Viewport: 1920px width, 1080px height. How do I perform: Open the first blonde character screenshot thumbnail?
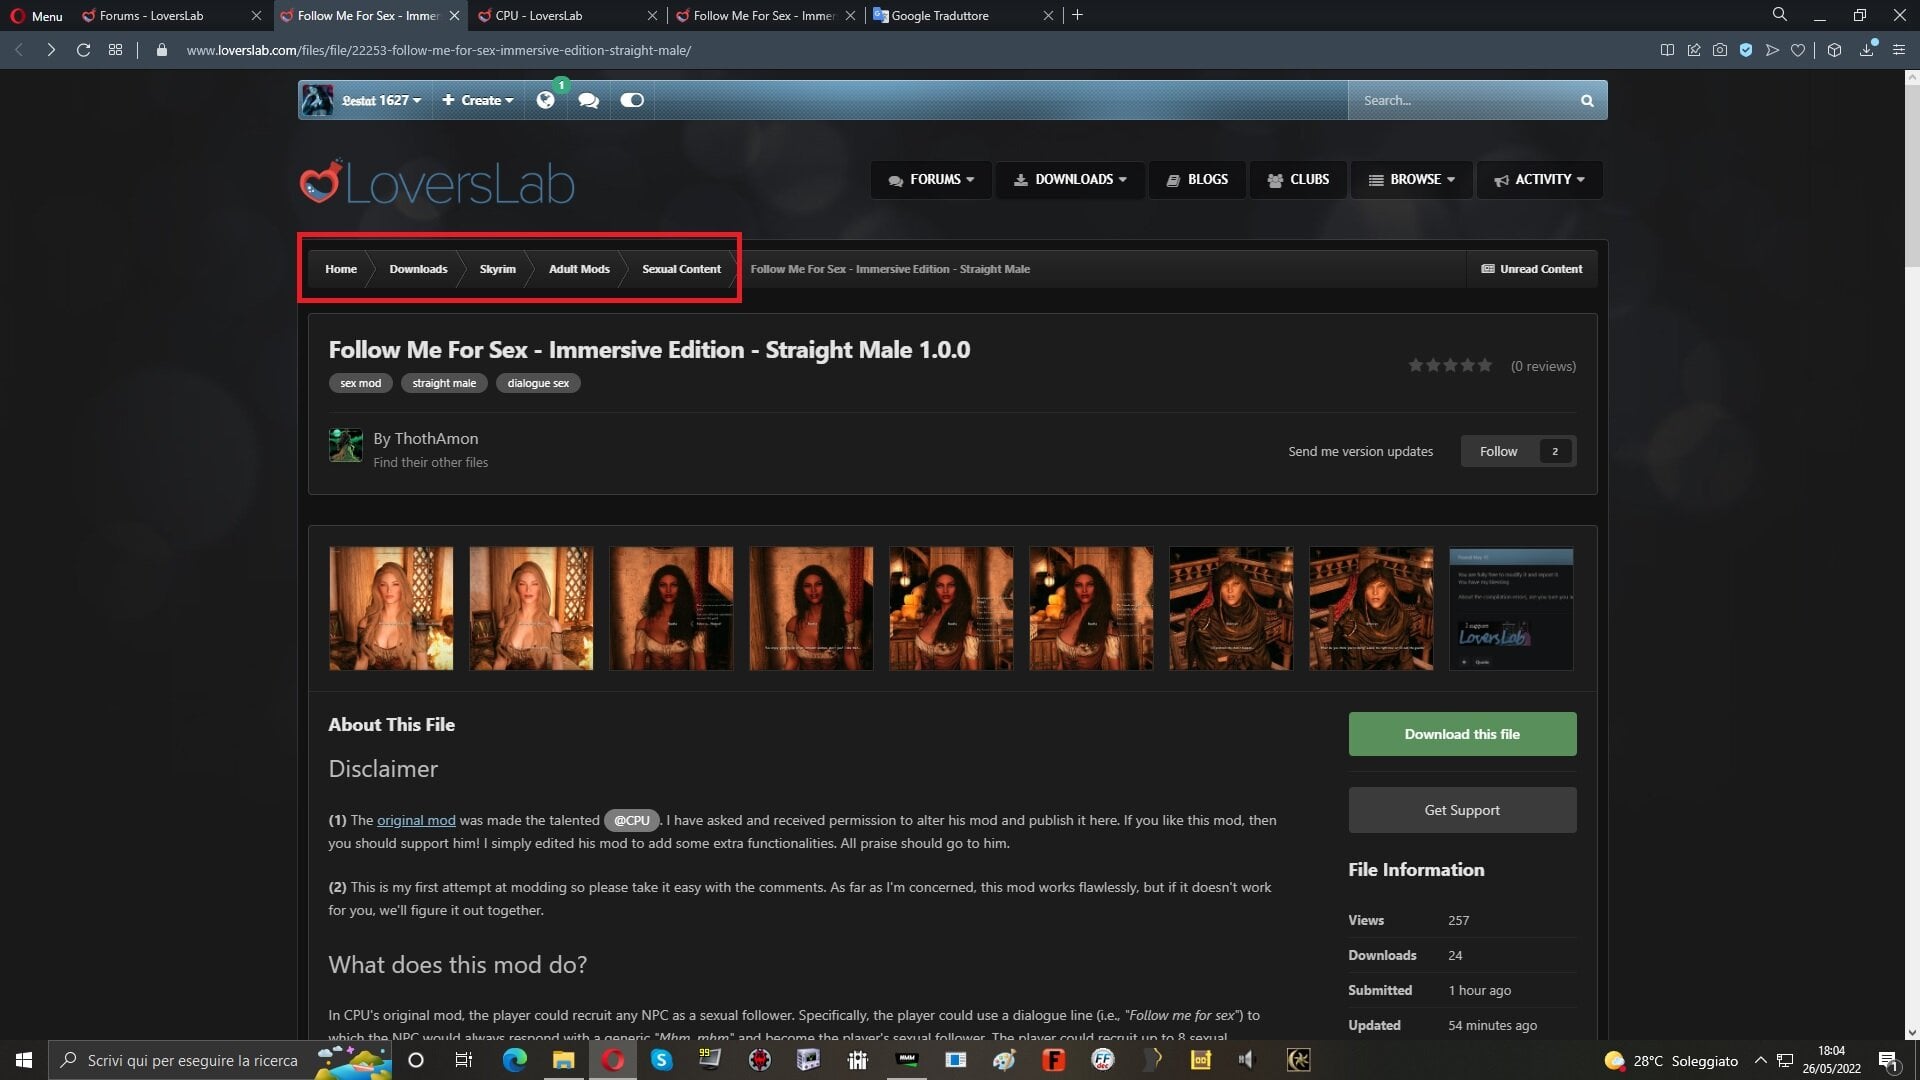point(391,608)
